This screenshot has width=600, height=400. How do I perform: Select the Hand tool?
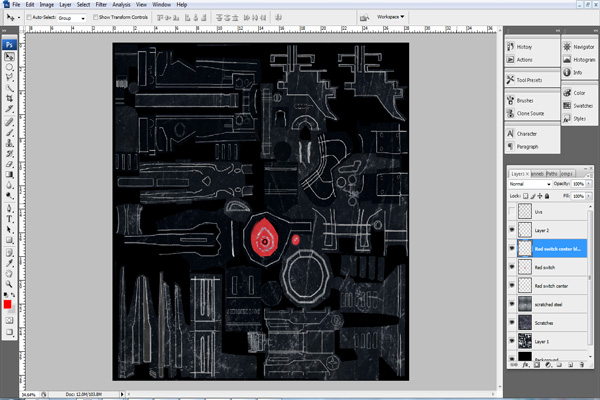point(9,273)
